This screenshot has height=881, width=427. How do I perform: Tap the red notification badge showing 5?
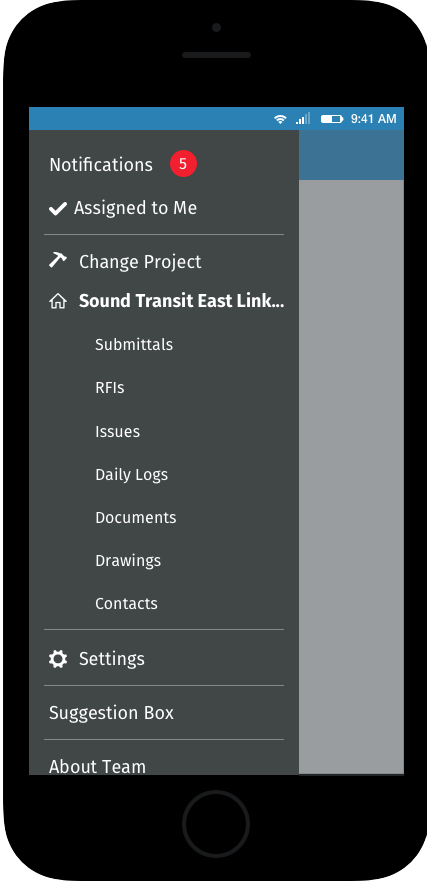(183, 164)
